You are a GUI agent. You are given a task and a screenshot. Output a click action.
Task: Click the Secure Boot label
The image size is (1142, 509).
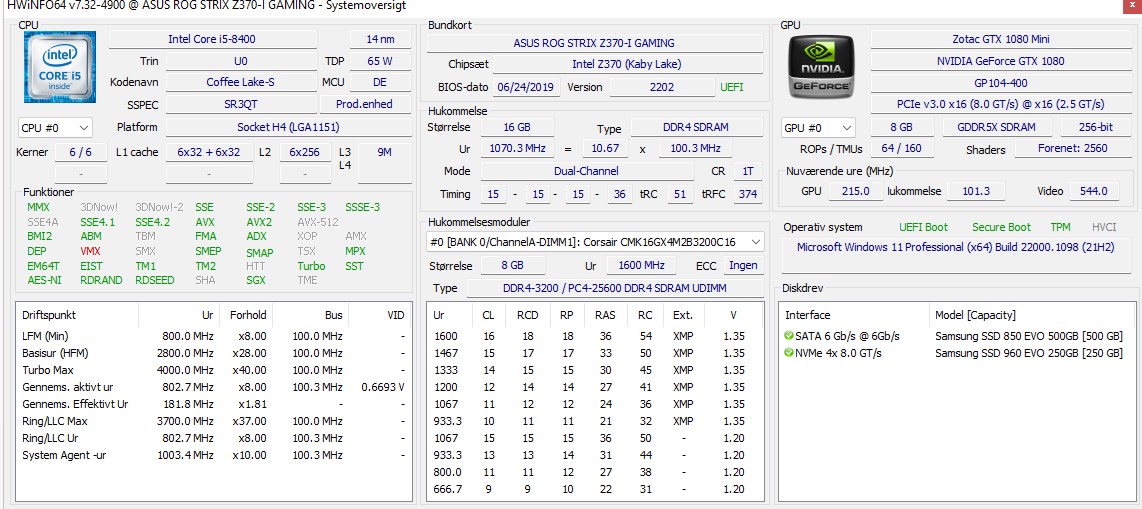(x=1001, y=227)
